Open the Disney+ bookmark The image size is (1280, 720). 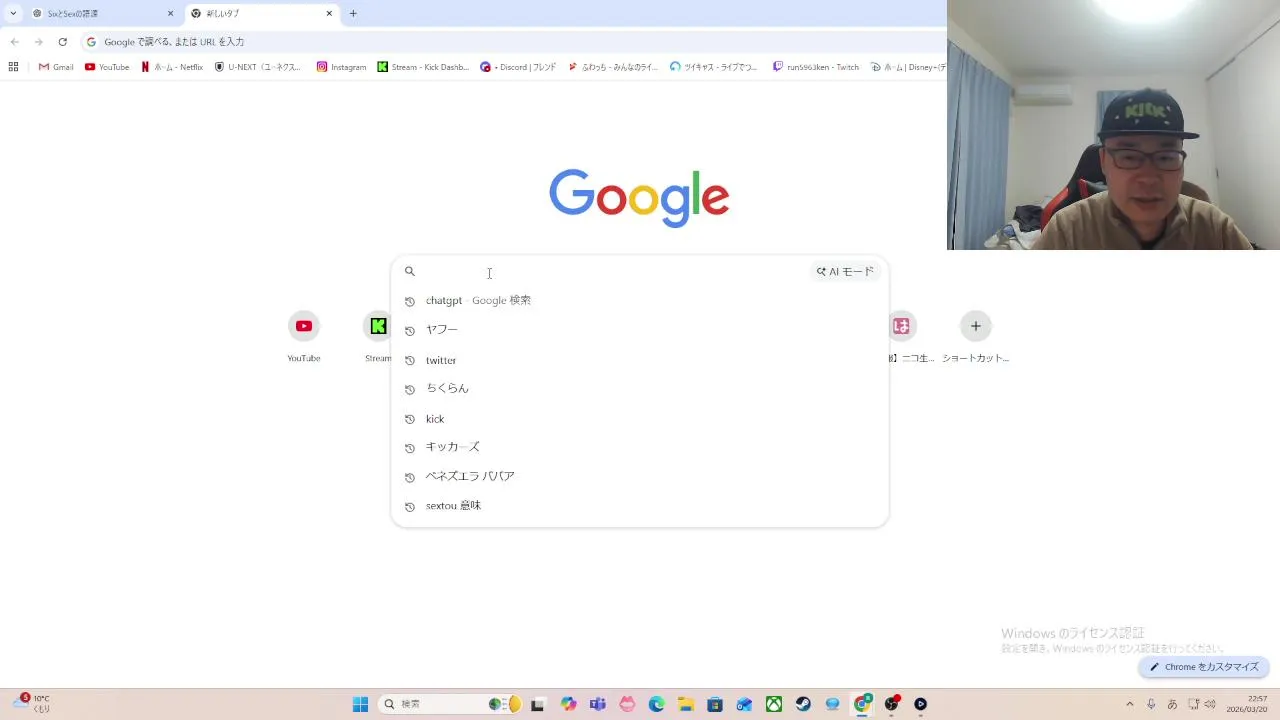[908, 67]
